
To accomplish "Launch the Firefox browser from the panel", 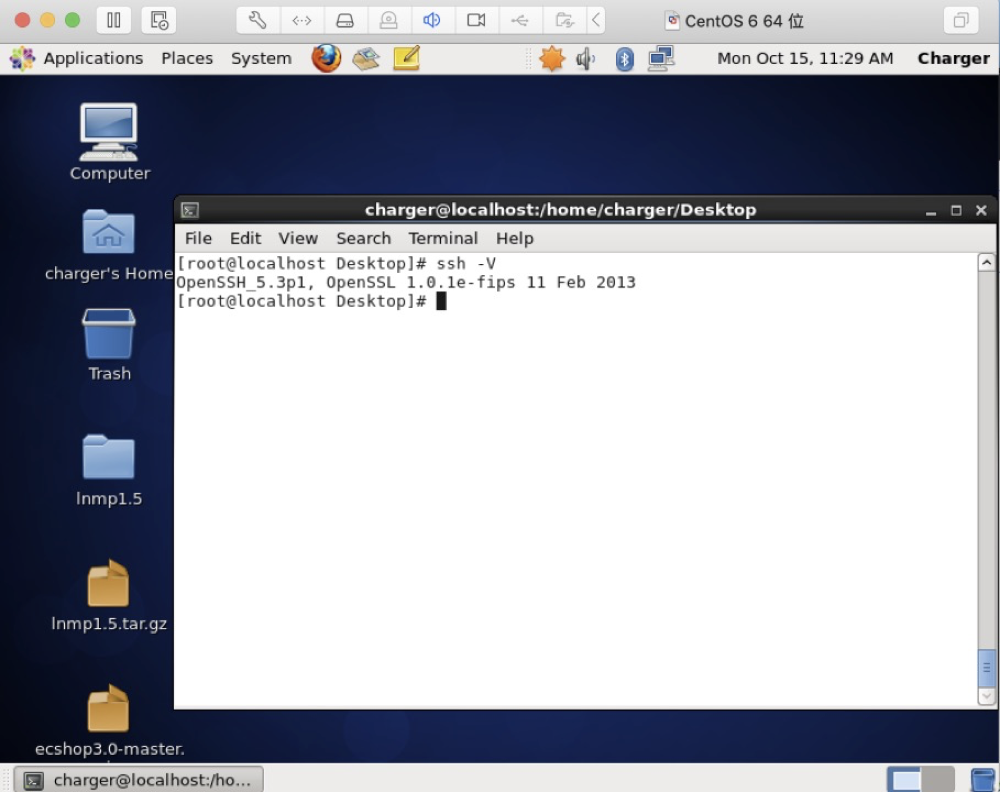I will coord(326,59).
